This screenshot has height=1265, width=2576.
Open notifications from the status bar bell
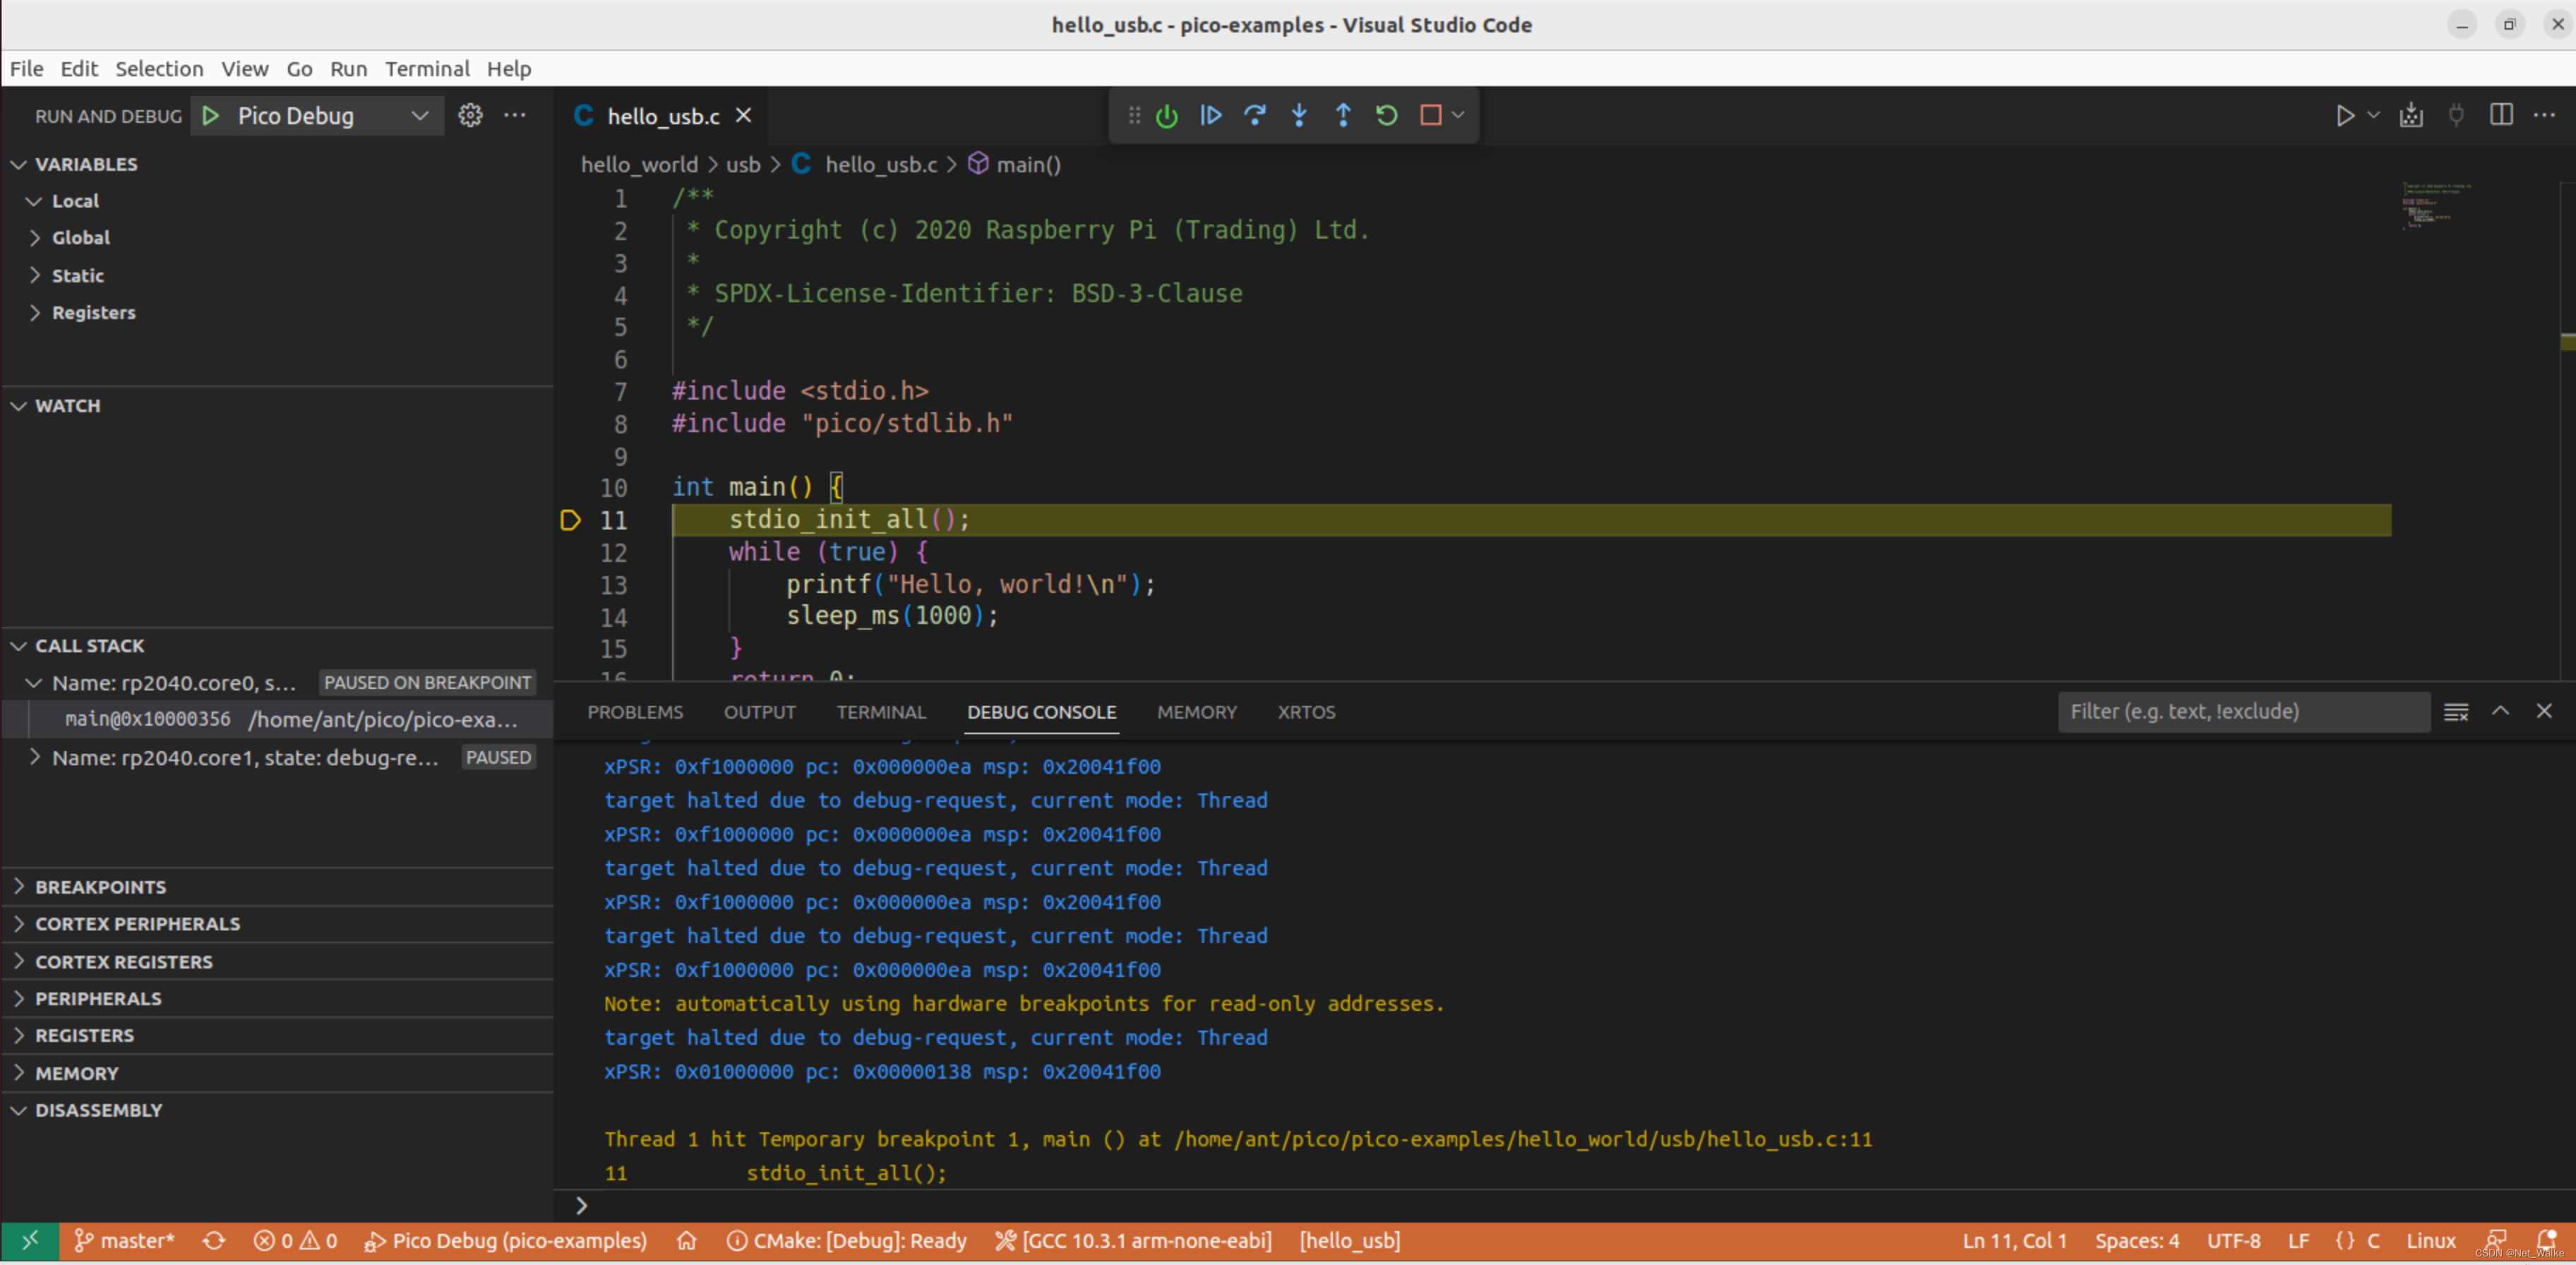pyautogui.click(x=2548, y=1241)
